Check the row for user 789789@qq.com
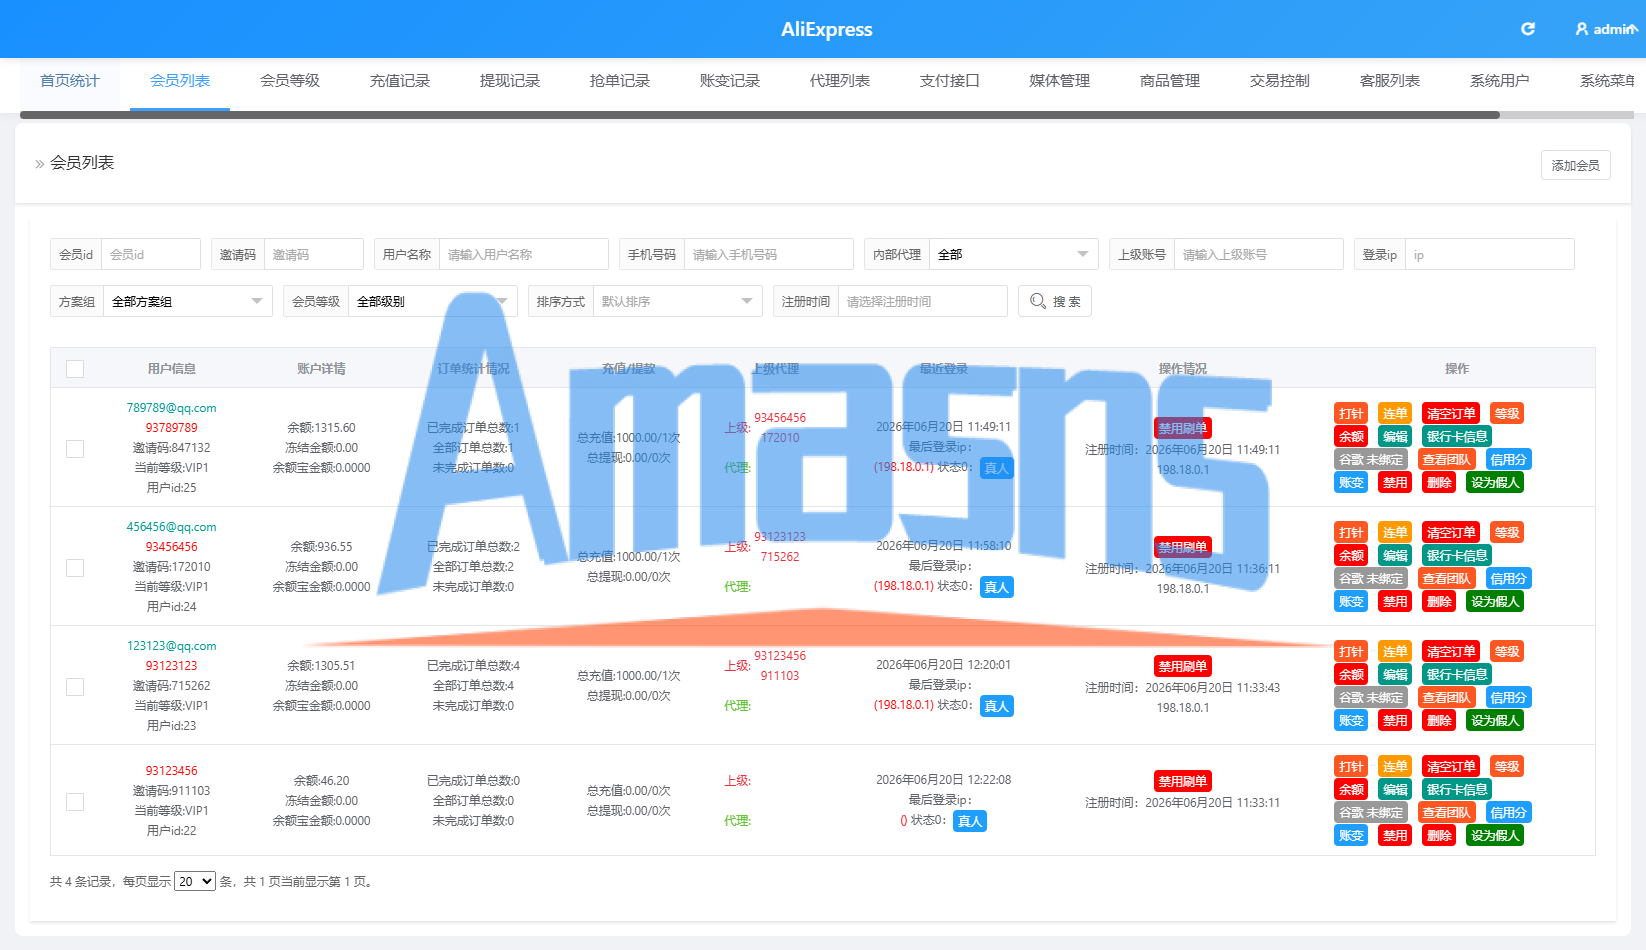Screen dimensions: 1646x950 pyautogui.click(x=75, y=449)
